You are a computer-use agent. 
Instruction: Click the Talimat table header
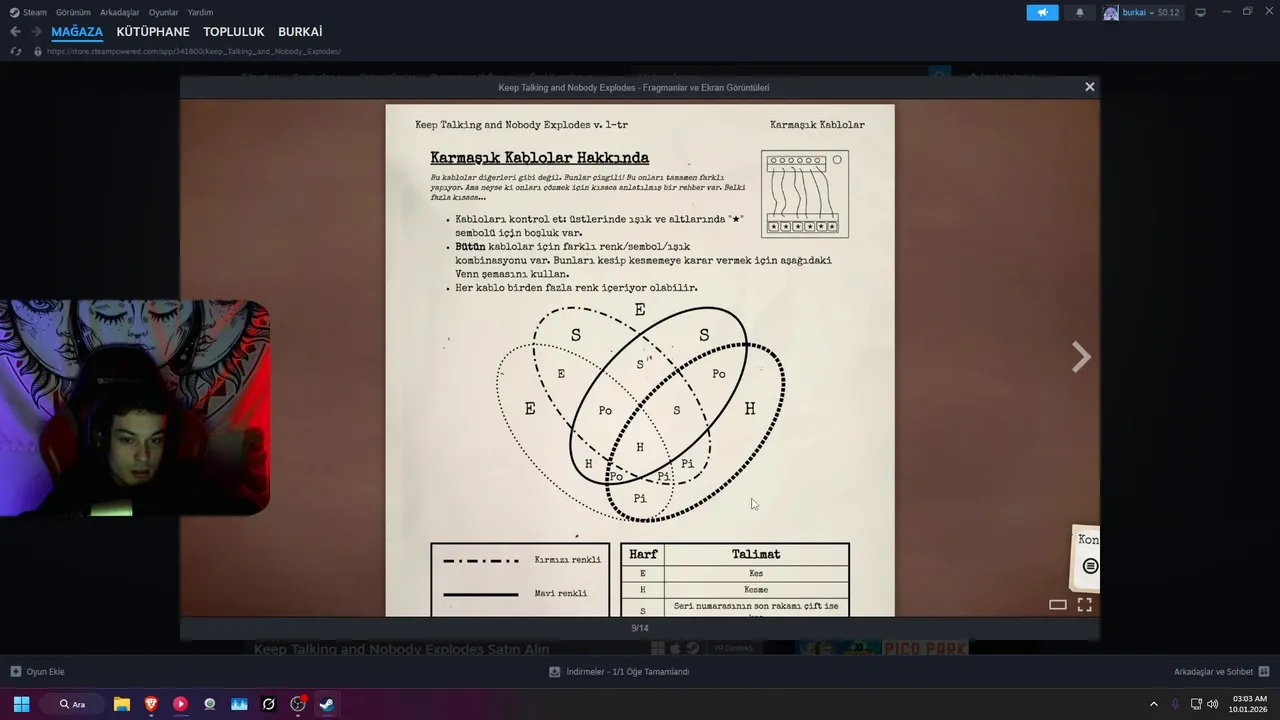[756, 554]
